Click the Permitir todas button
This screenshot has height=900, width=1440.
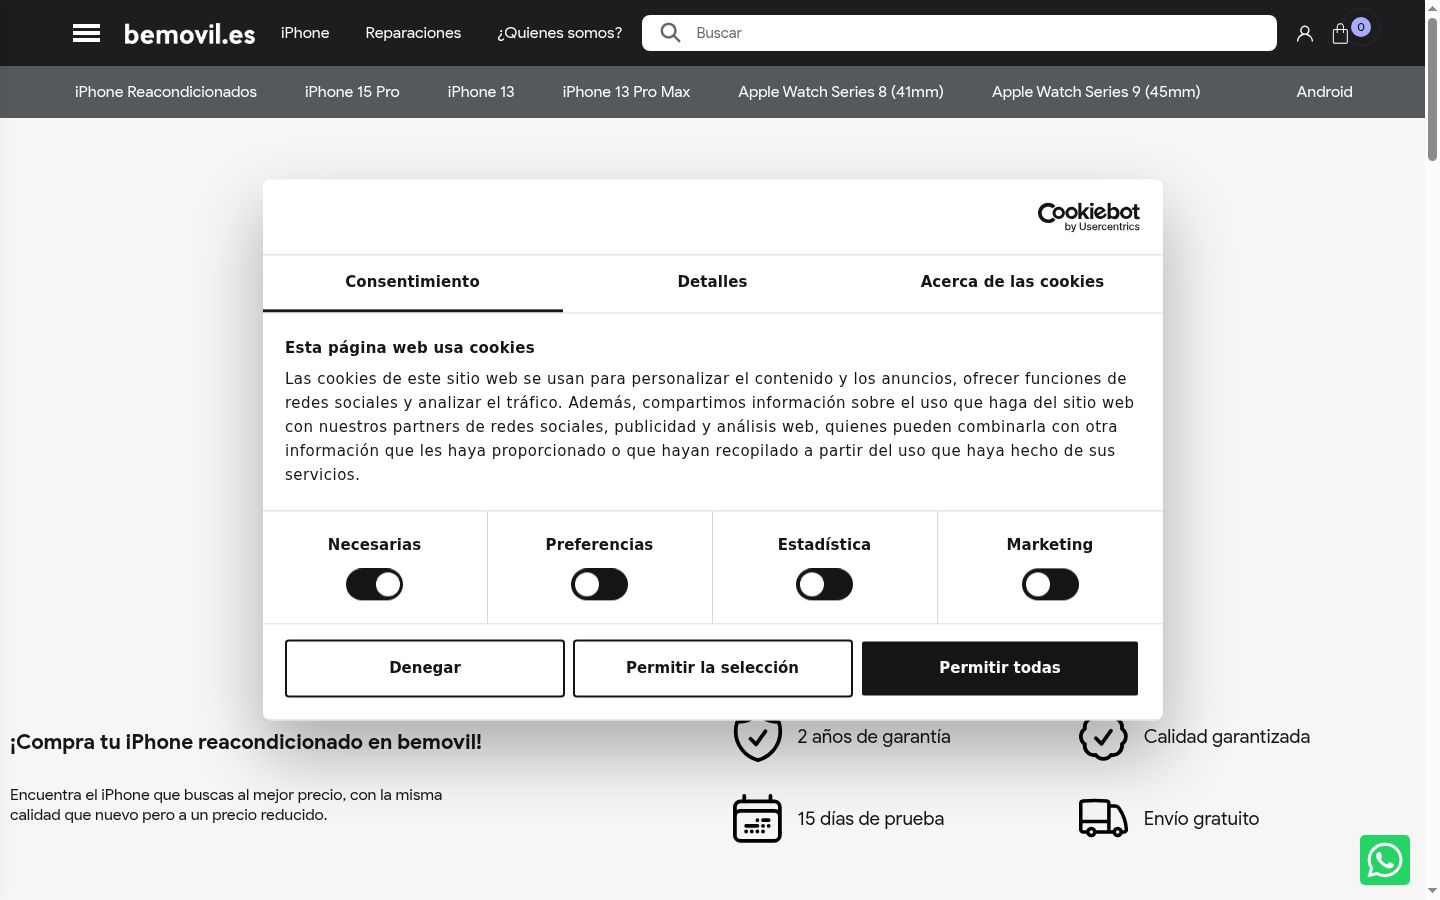tap(1000, 668)
